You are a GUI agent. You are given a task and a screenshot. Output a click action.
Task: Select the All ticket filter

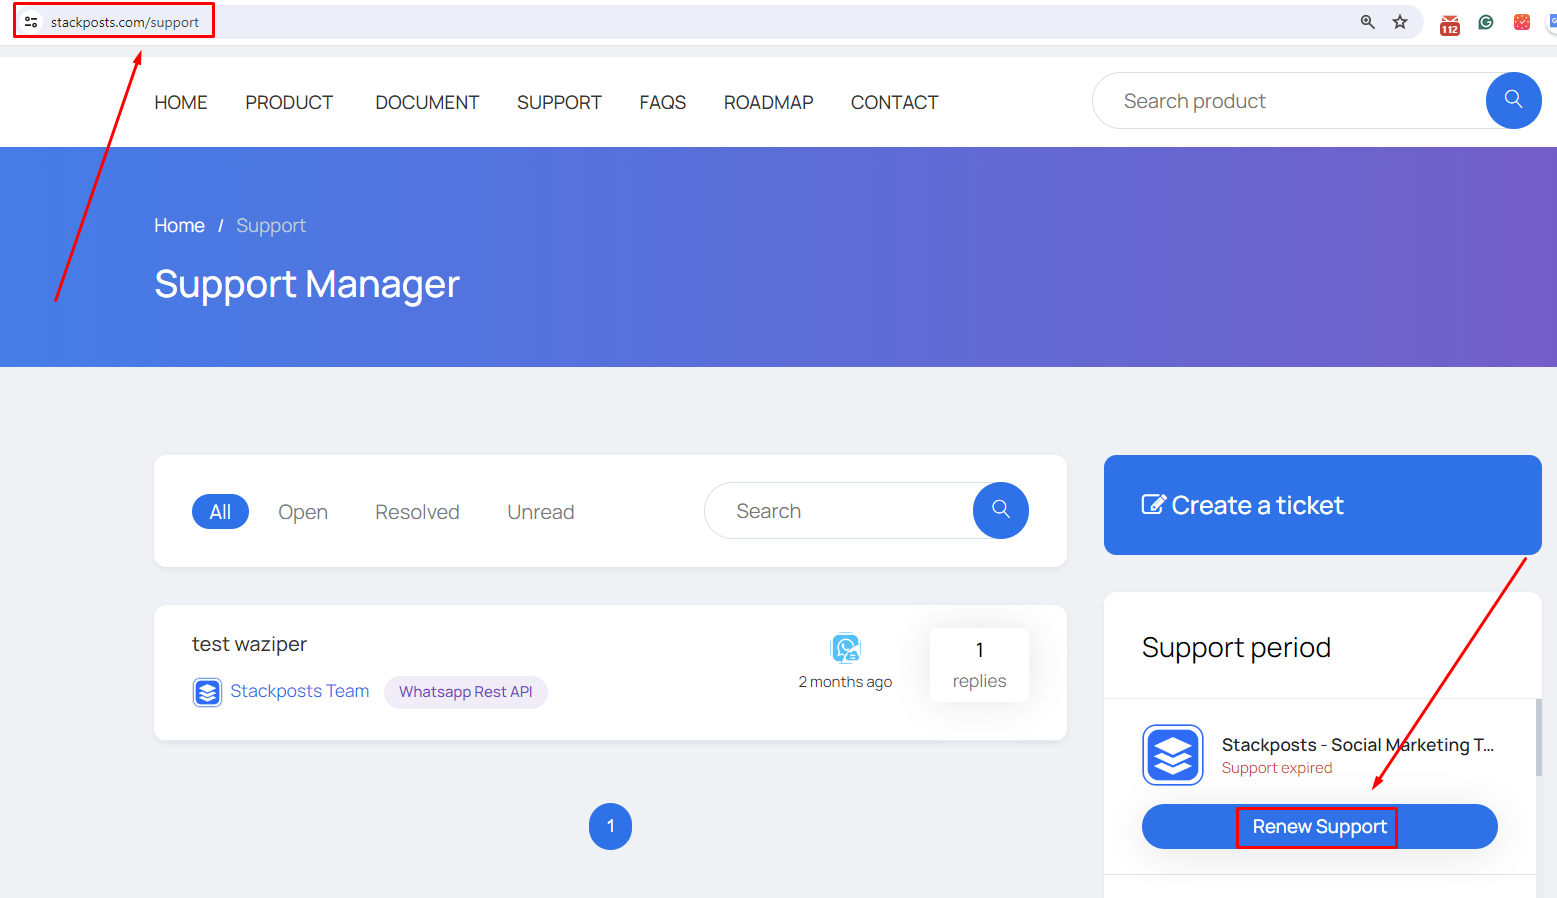click(x=220, y=512)
